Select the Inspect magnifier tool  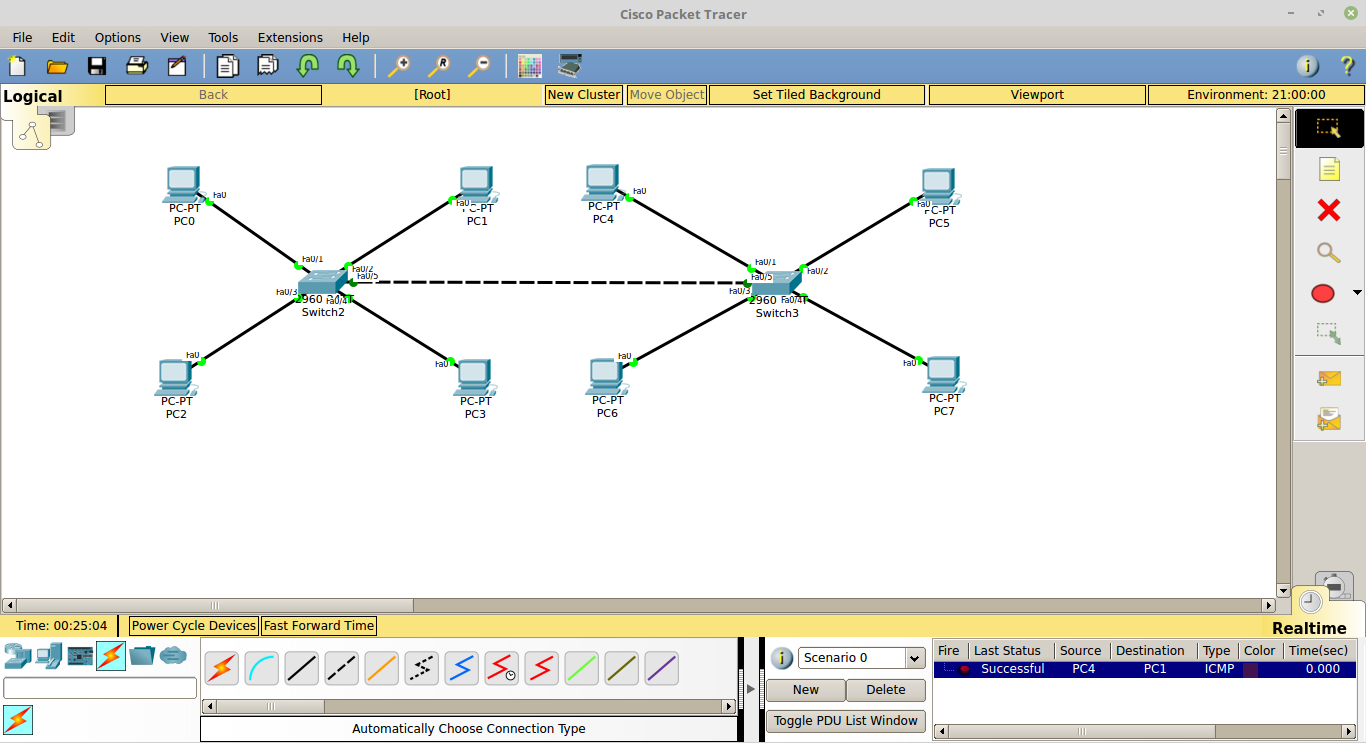click(1328, 252)
